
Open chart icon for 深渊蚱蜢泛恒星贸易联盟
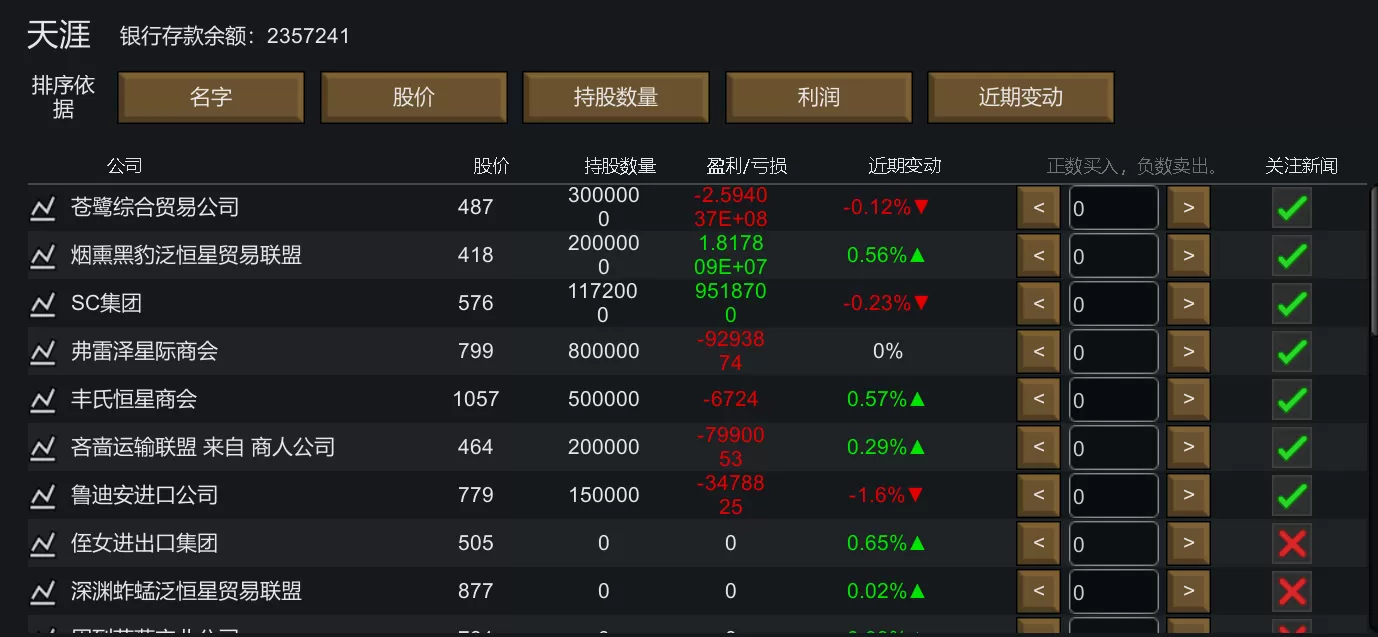tap(42, 592)
